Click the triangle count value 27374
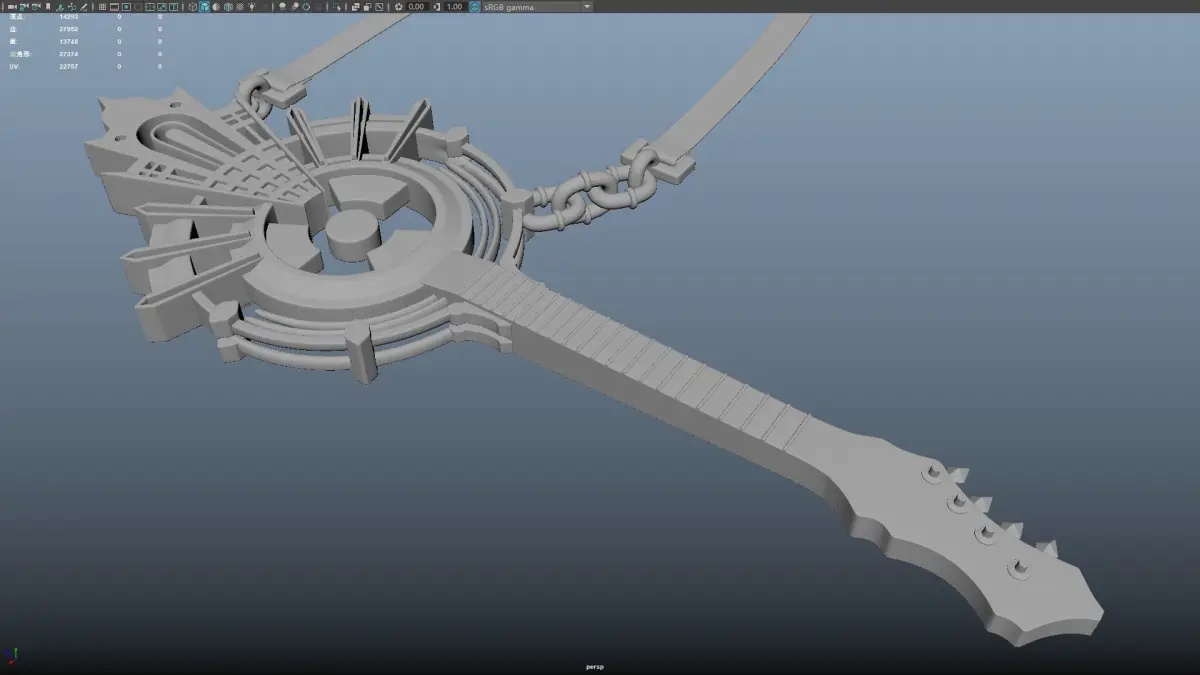The image size is (1200, 675). (x=69, y=54)
